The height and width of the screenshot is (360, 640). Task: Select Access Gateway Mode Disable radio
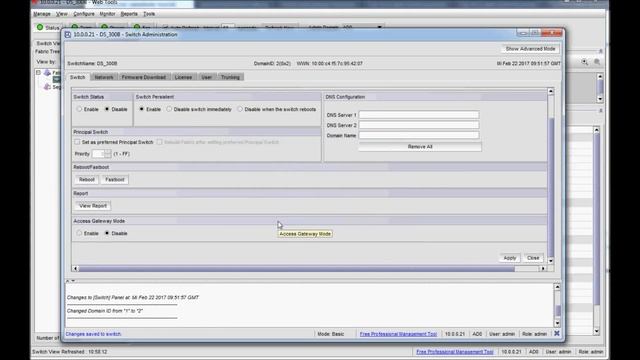(x=107, y=233)
